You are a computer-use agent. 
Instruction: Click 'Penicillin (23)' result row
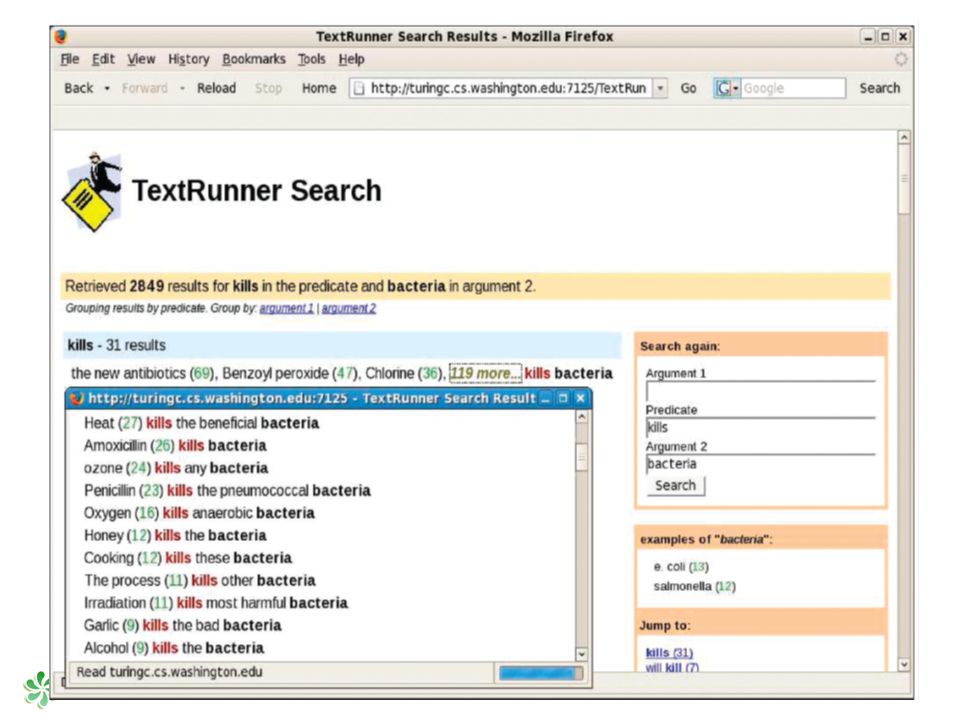click(227, 491)
